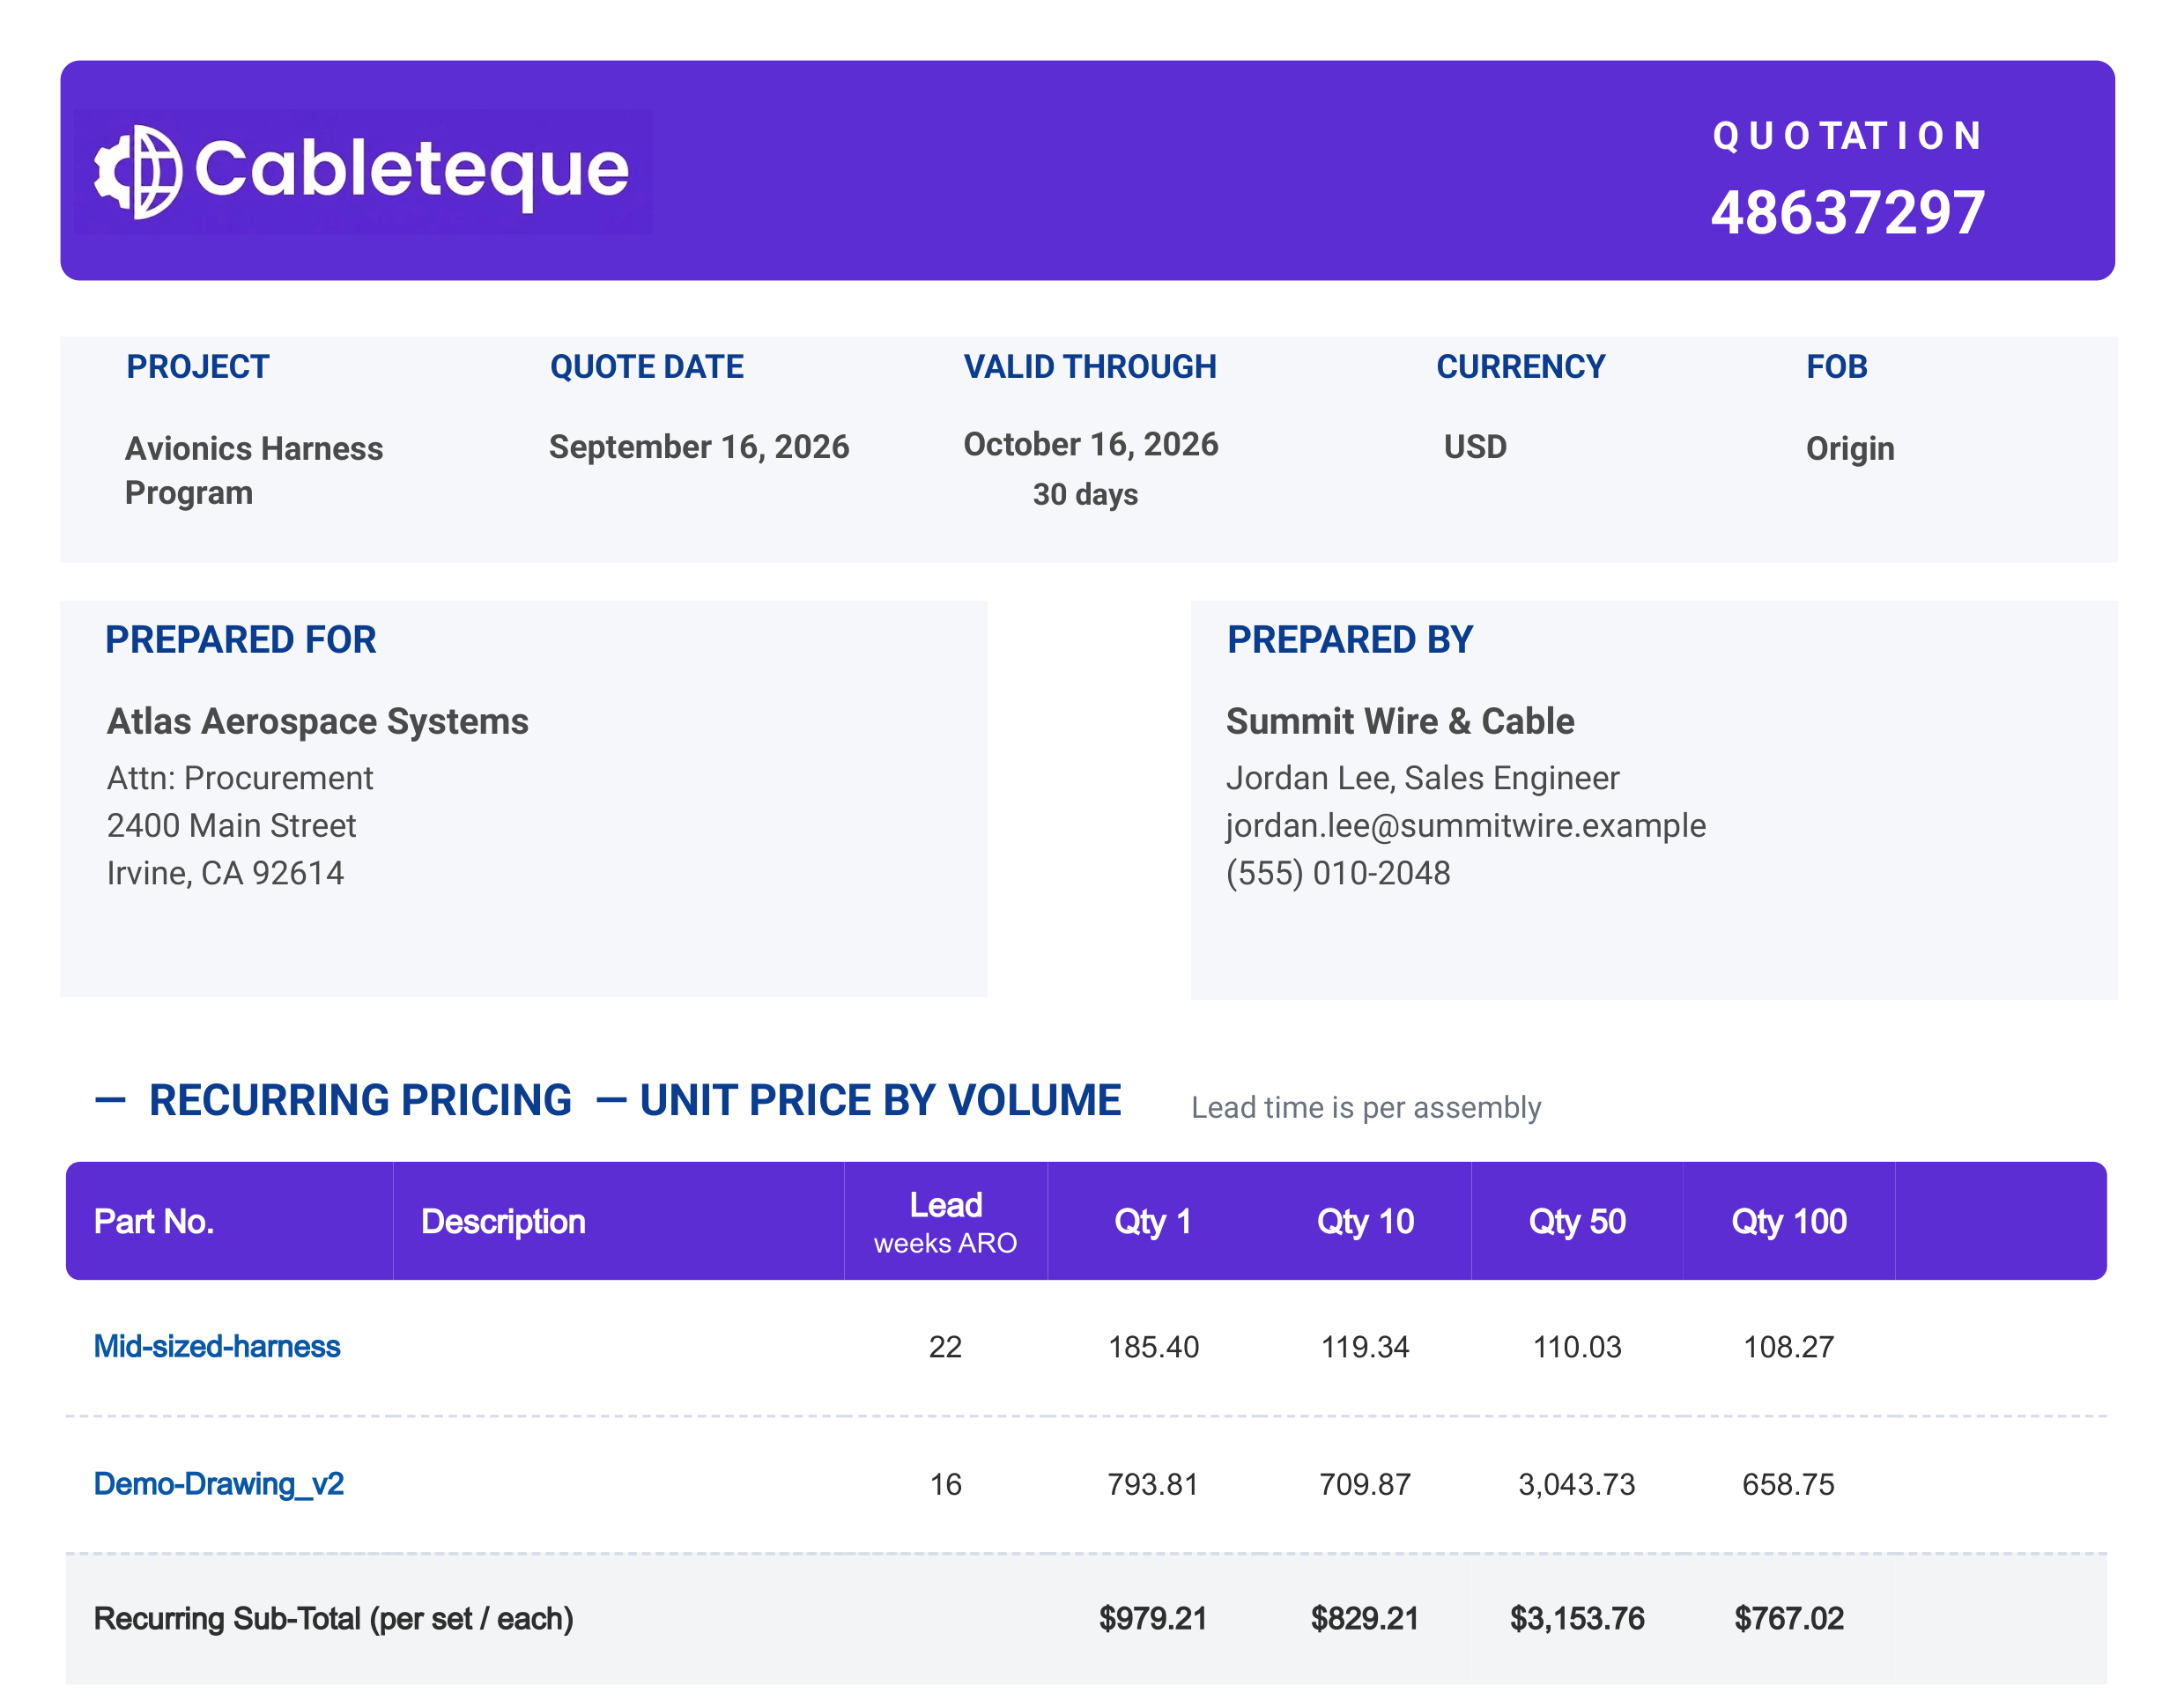The width and height of the screenshot is (2184, 1700).
Task: Click the Cableteque globe gear logo icon
Action: [x=138, y=171]
